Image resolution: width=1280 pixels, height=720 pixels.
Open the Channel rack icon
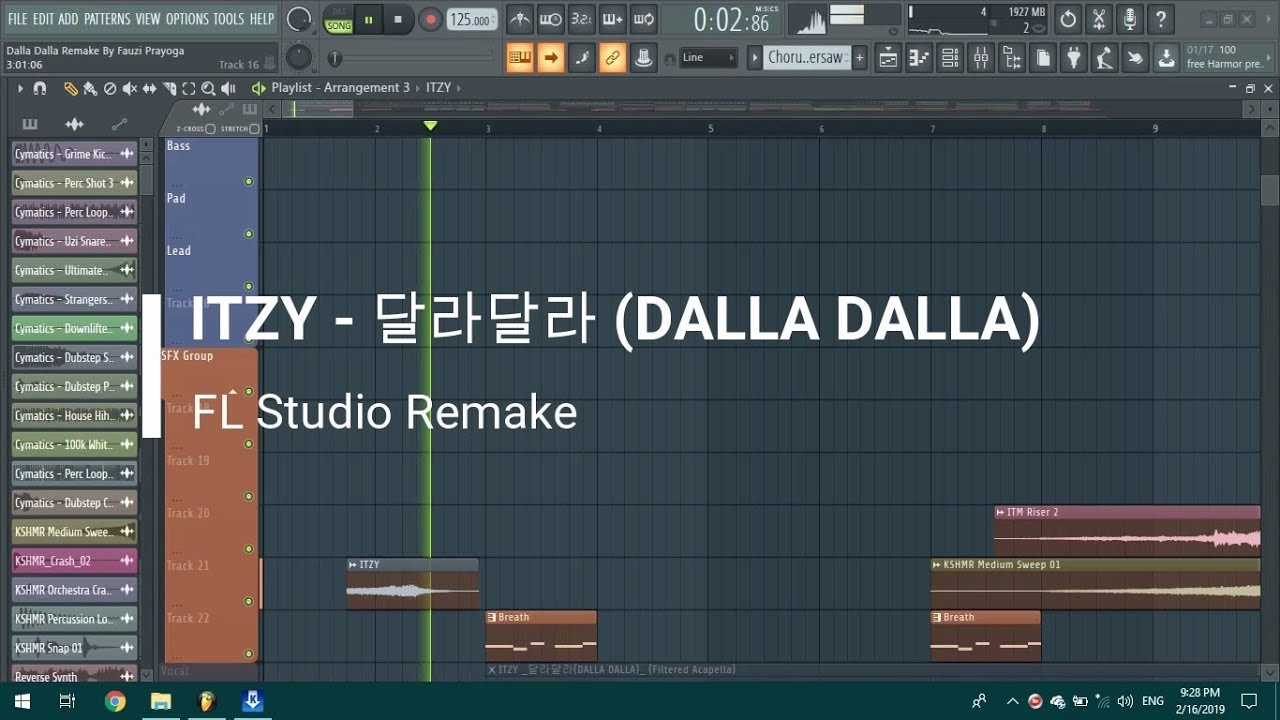tap(950, 58)
